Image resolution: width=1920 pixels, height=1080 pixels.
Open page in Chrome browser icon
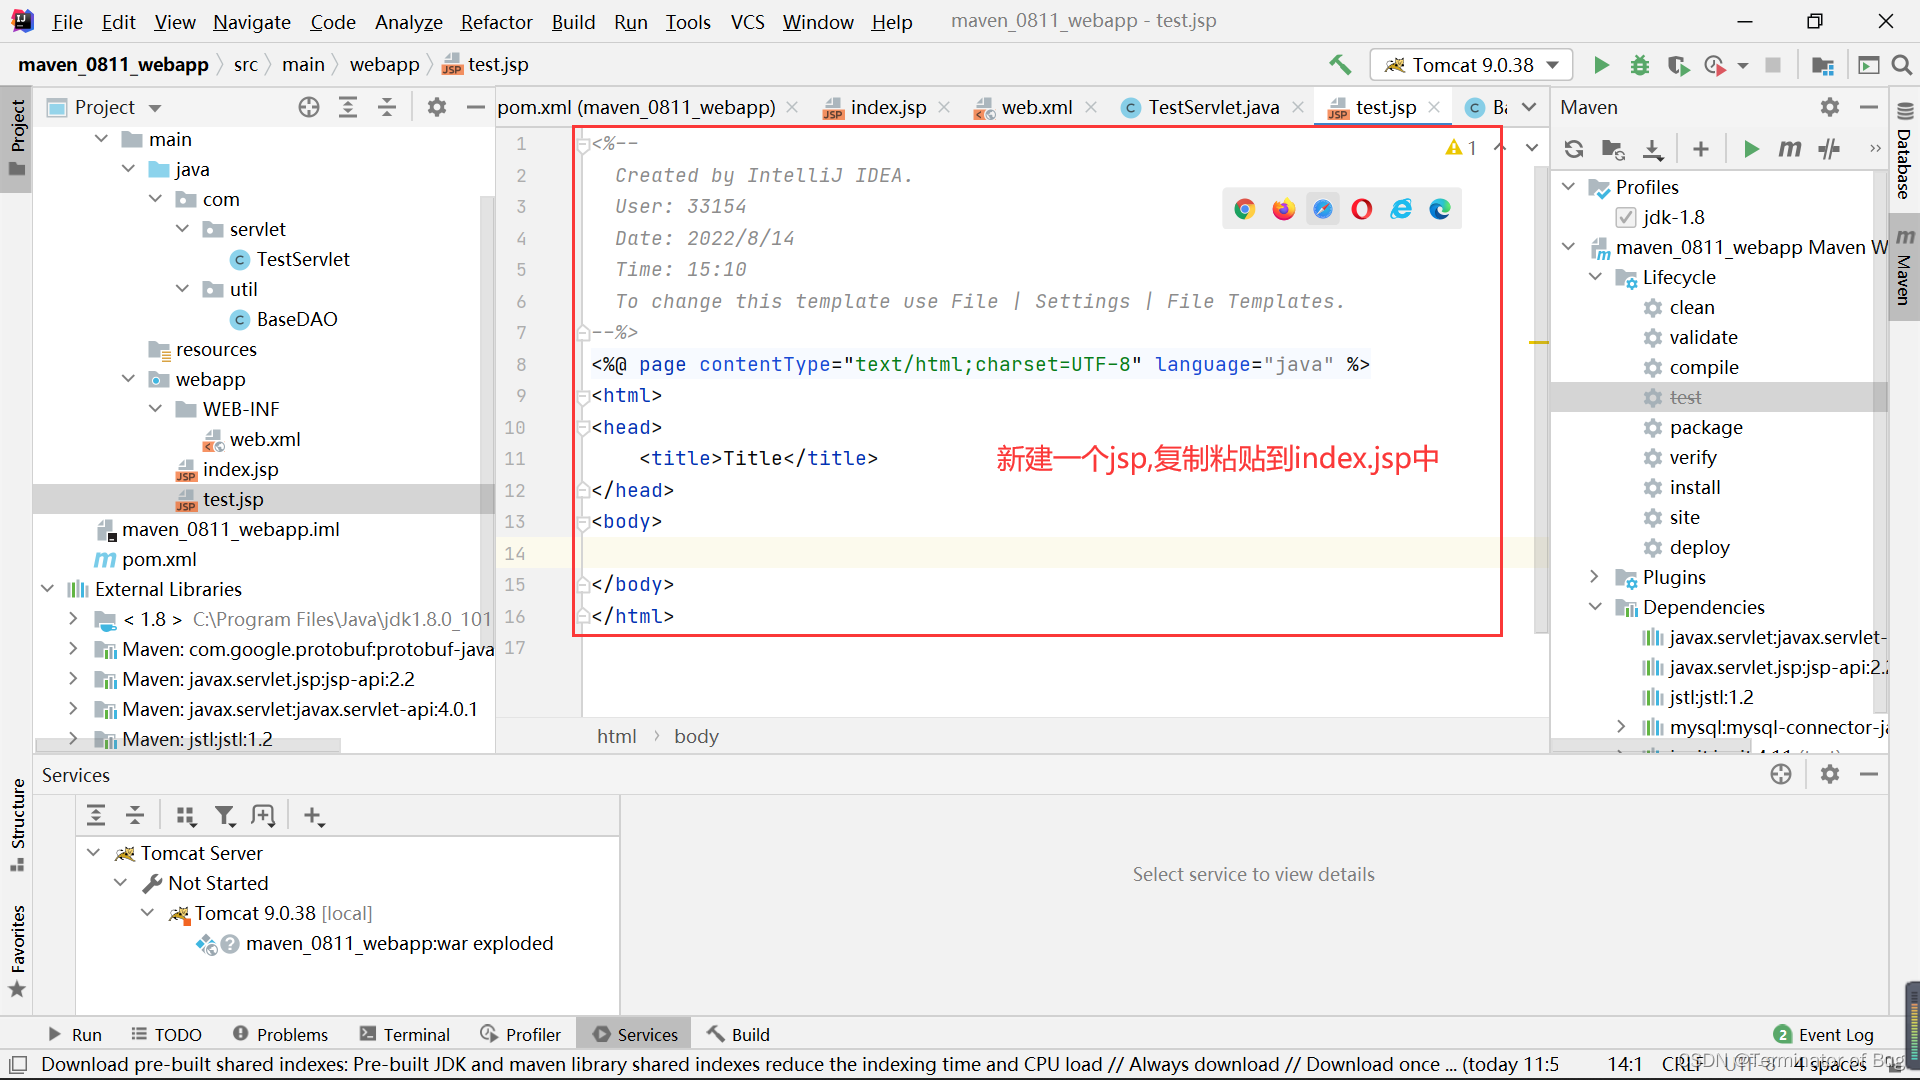(x=1245, y=209)
